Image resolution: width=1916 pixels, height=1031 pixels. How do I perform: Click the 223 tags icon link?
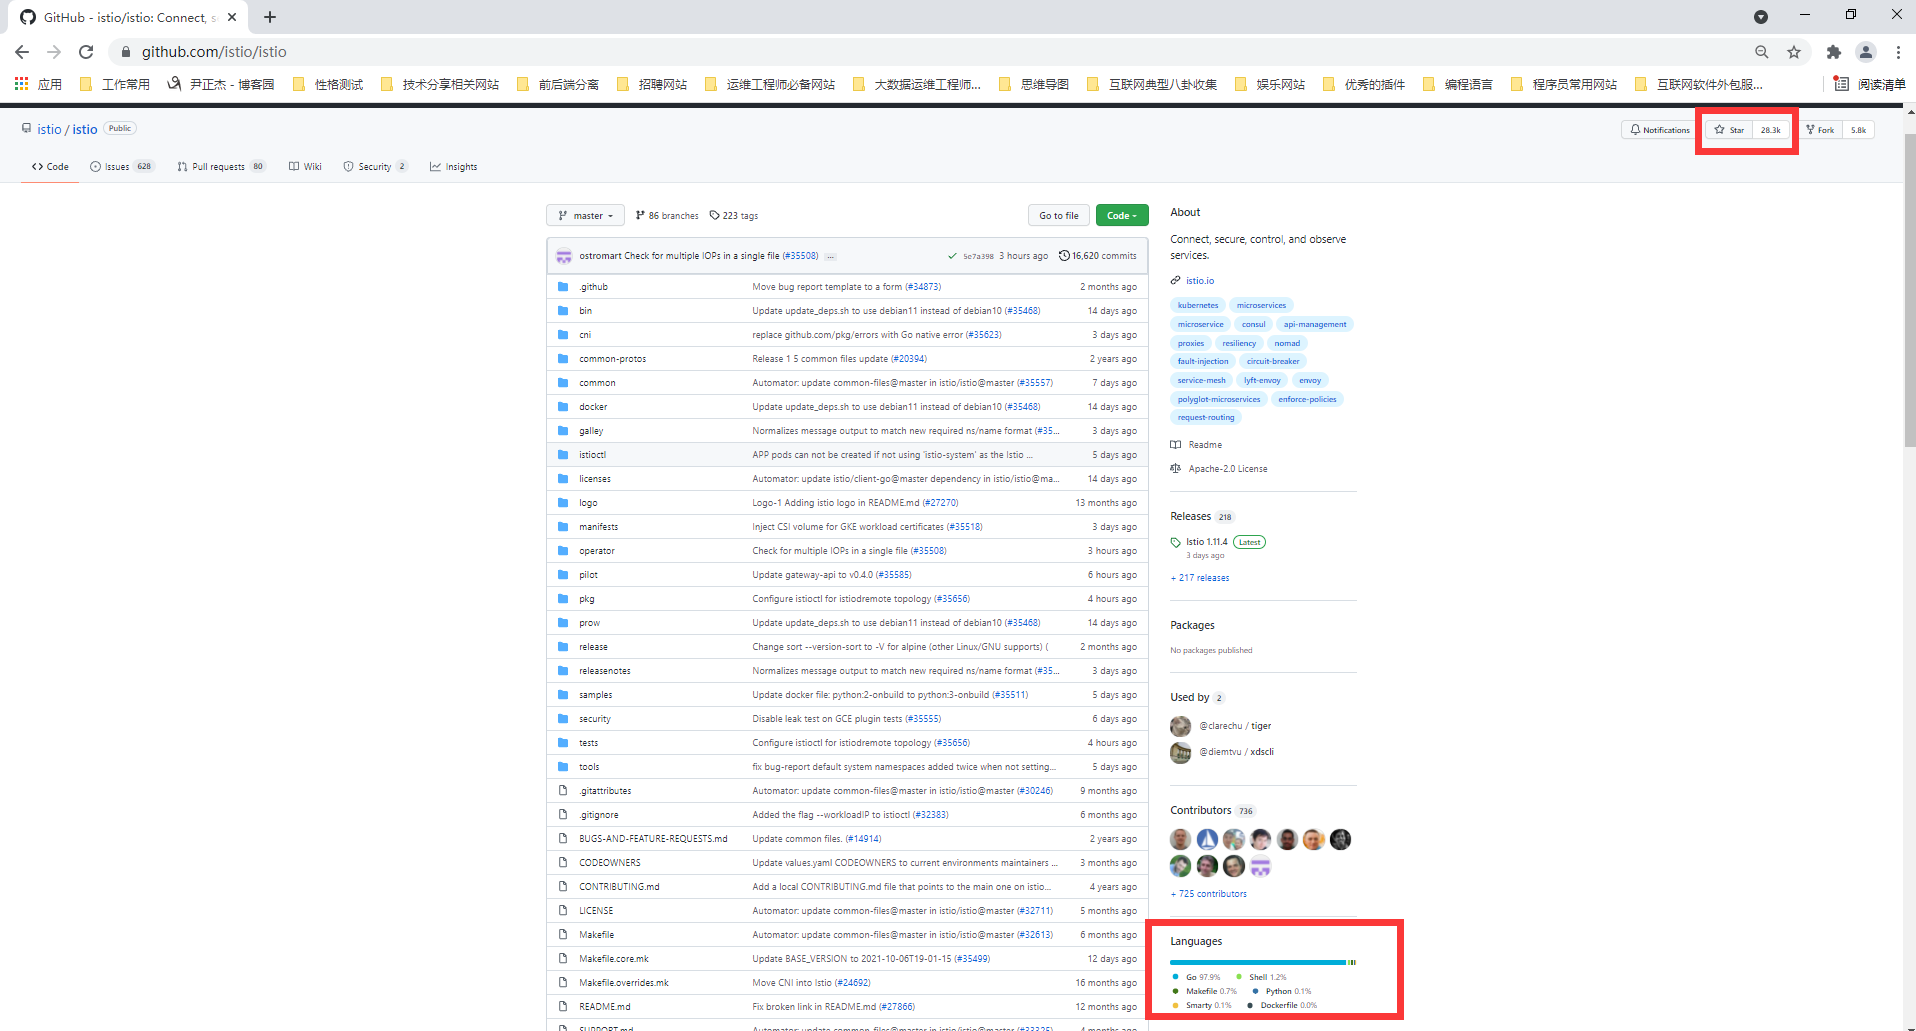(715, 216)
